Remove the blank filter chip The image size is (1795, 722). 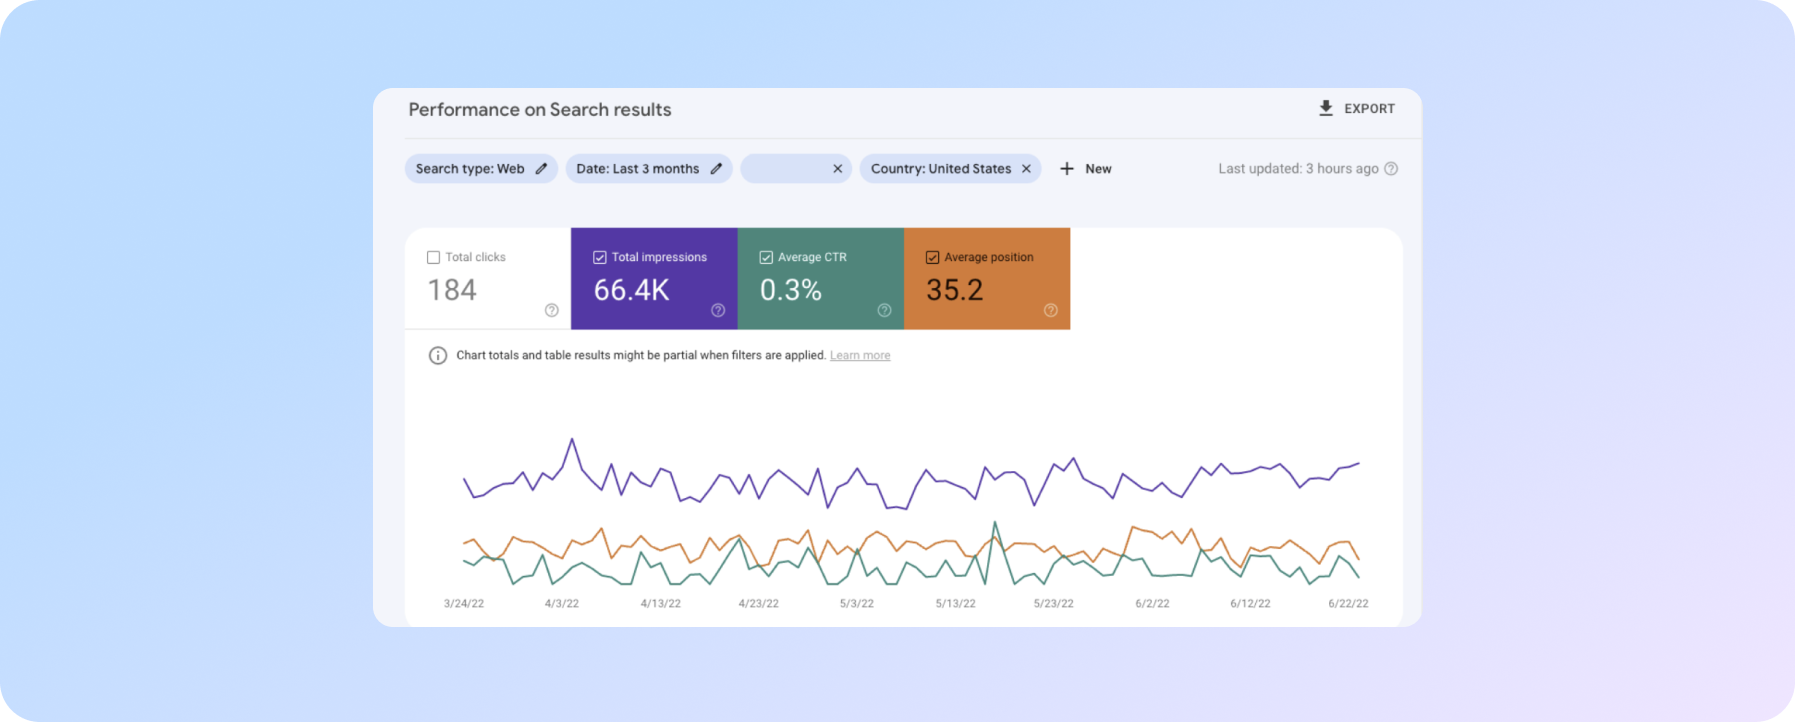838,169
